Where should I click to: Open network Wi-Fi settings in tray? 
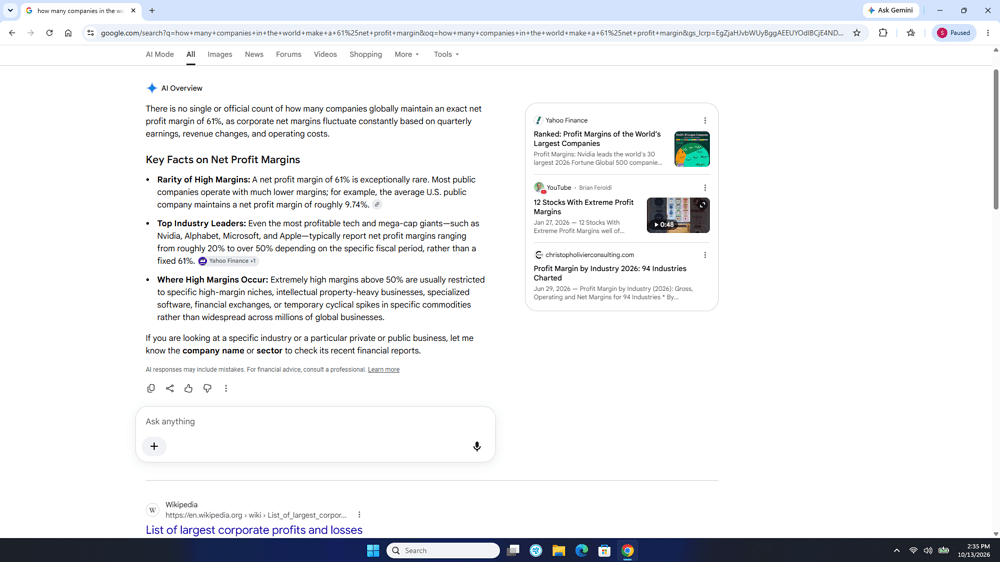[x=913, y=551]
